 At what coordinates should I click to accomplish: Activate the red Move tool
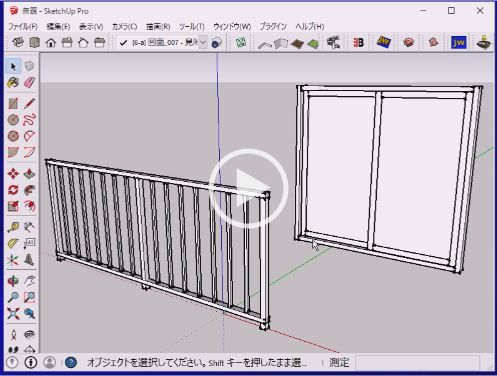point(13,174)
